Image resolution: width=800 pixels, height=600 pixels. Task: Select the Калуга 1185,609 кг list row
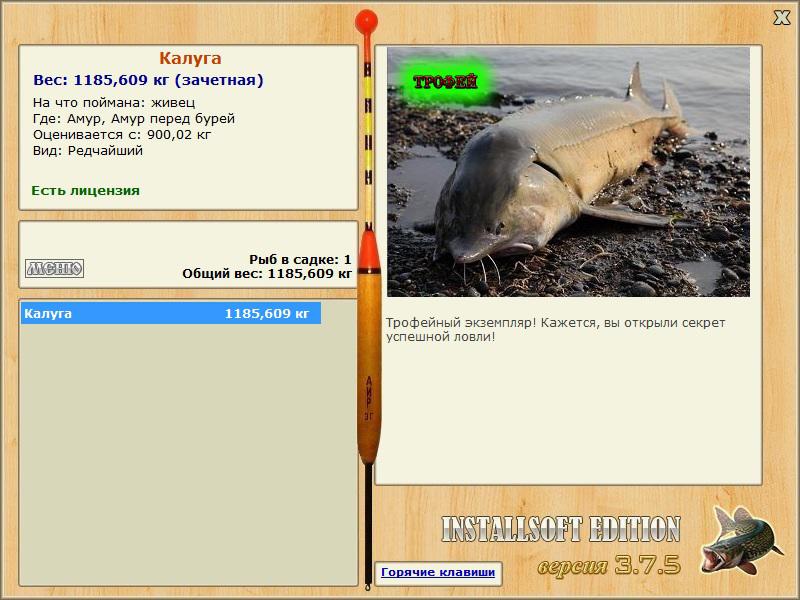171,313
